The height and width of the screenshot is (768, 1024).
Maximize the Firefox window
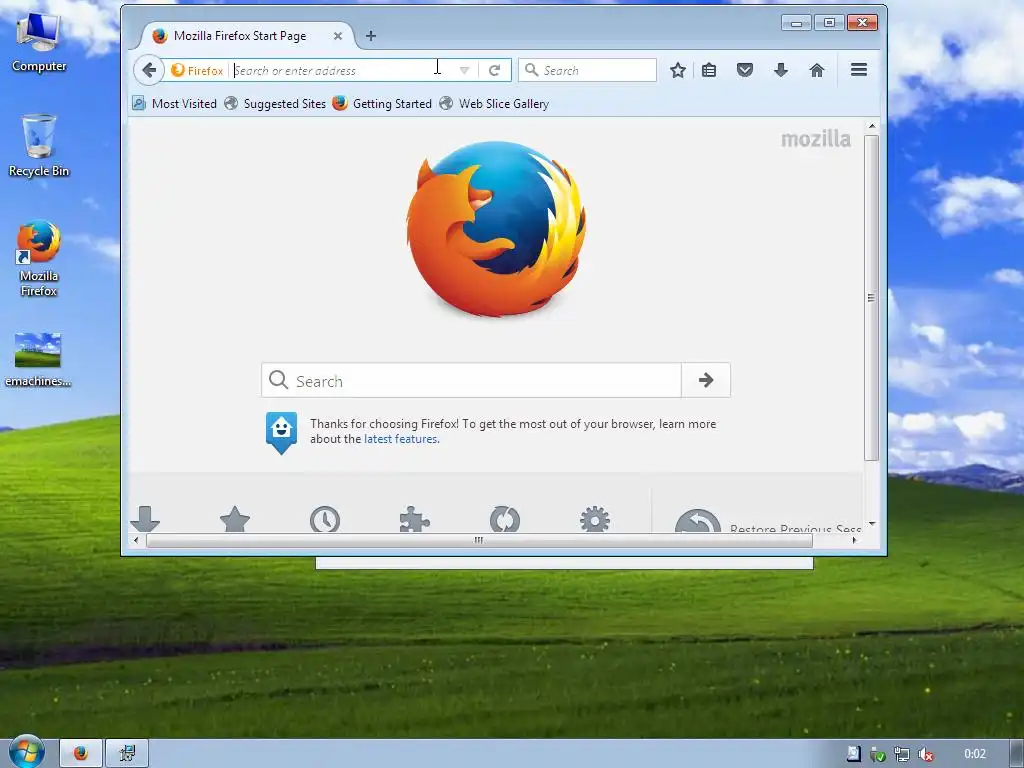click(x=829, y=23)
